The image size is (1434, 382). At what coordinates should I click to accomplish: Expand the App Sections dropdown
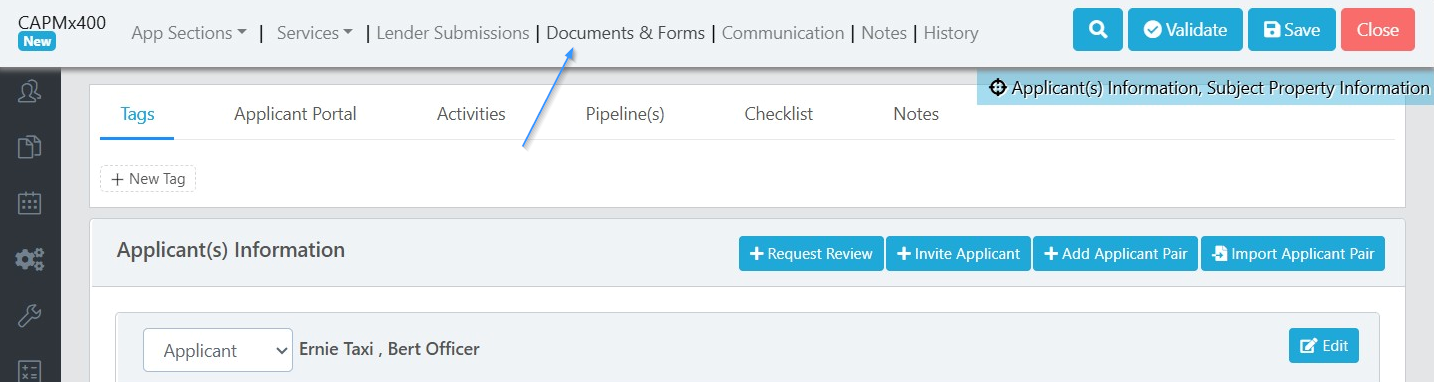[189, 33]
